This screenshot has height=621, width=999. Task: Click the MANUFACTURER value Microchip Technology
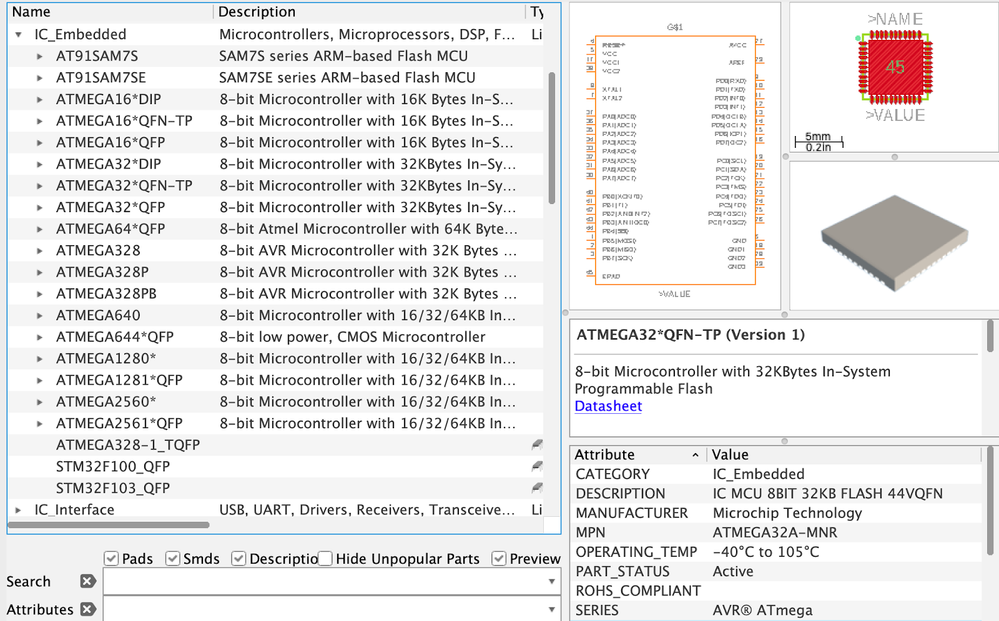[x=787, y=513]
